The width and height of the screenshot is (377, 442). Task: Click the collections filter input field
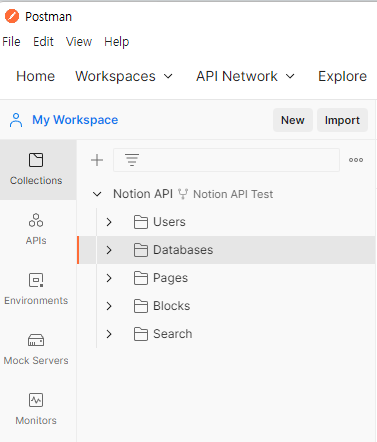(x=227, y=160)
